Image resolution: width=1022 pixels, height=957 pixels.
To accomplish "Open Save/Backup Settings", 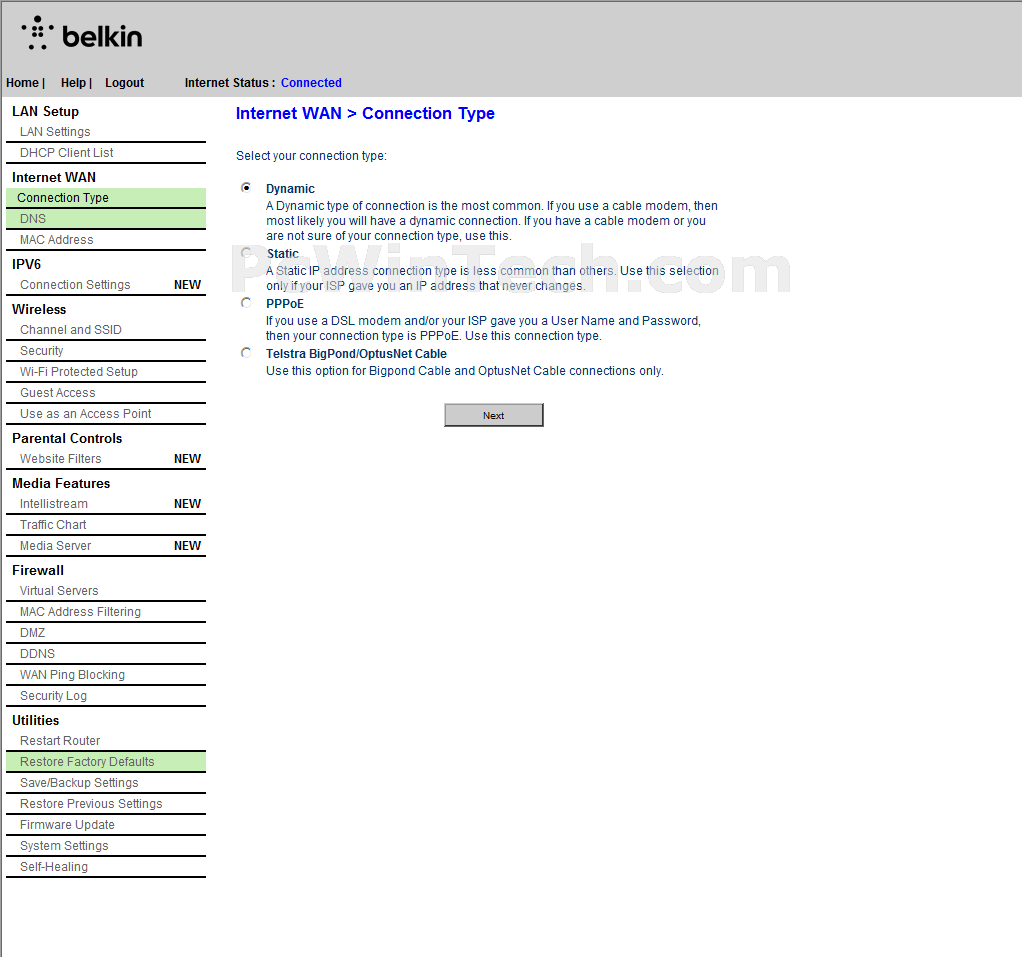I will click(79, 783).
